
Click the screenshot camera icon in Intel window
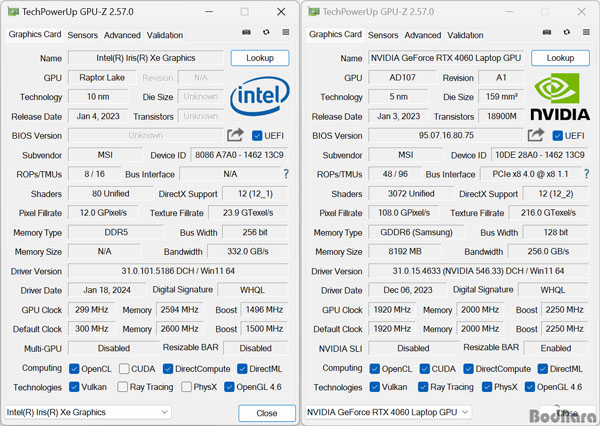point(246,32)
